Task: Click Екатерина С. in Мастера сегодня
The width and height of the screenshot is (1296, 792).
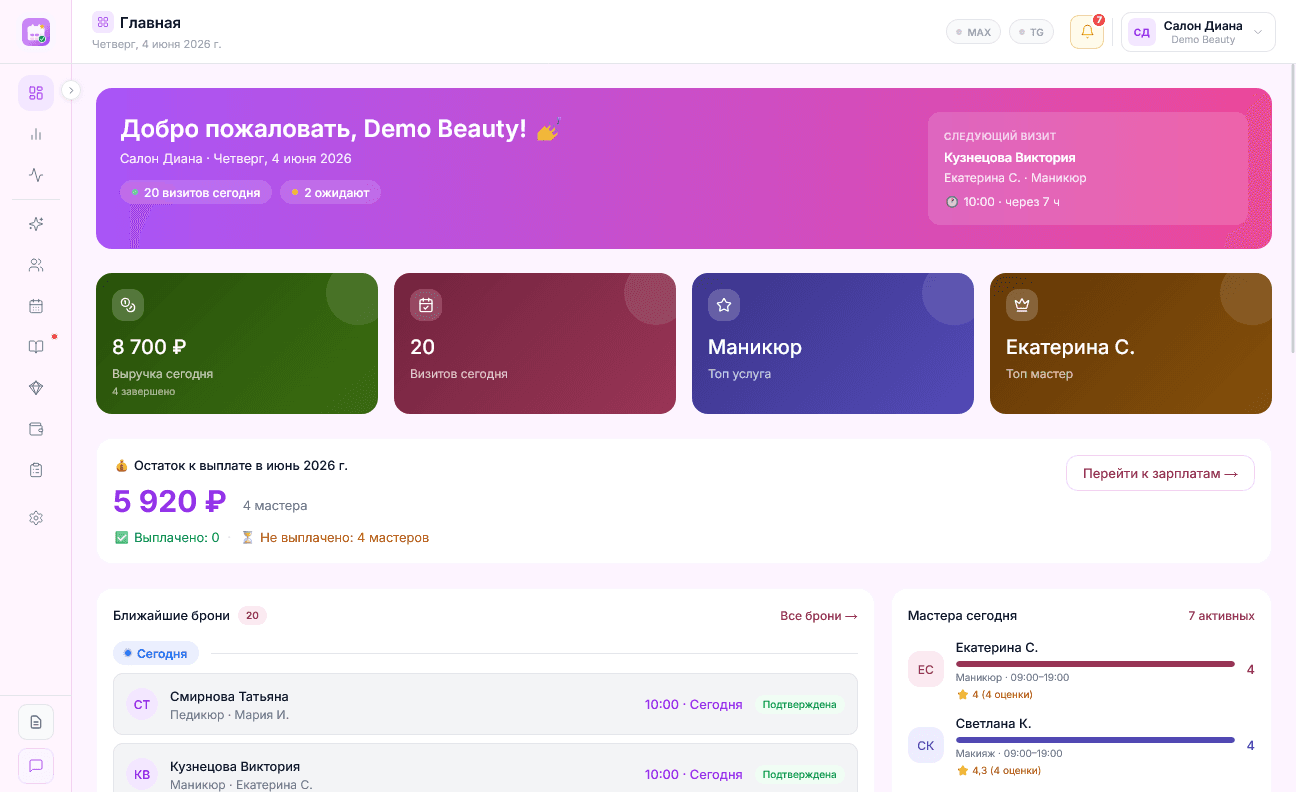Action: pos(997,648)
